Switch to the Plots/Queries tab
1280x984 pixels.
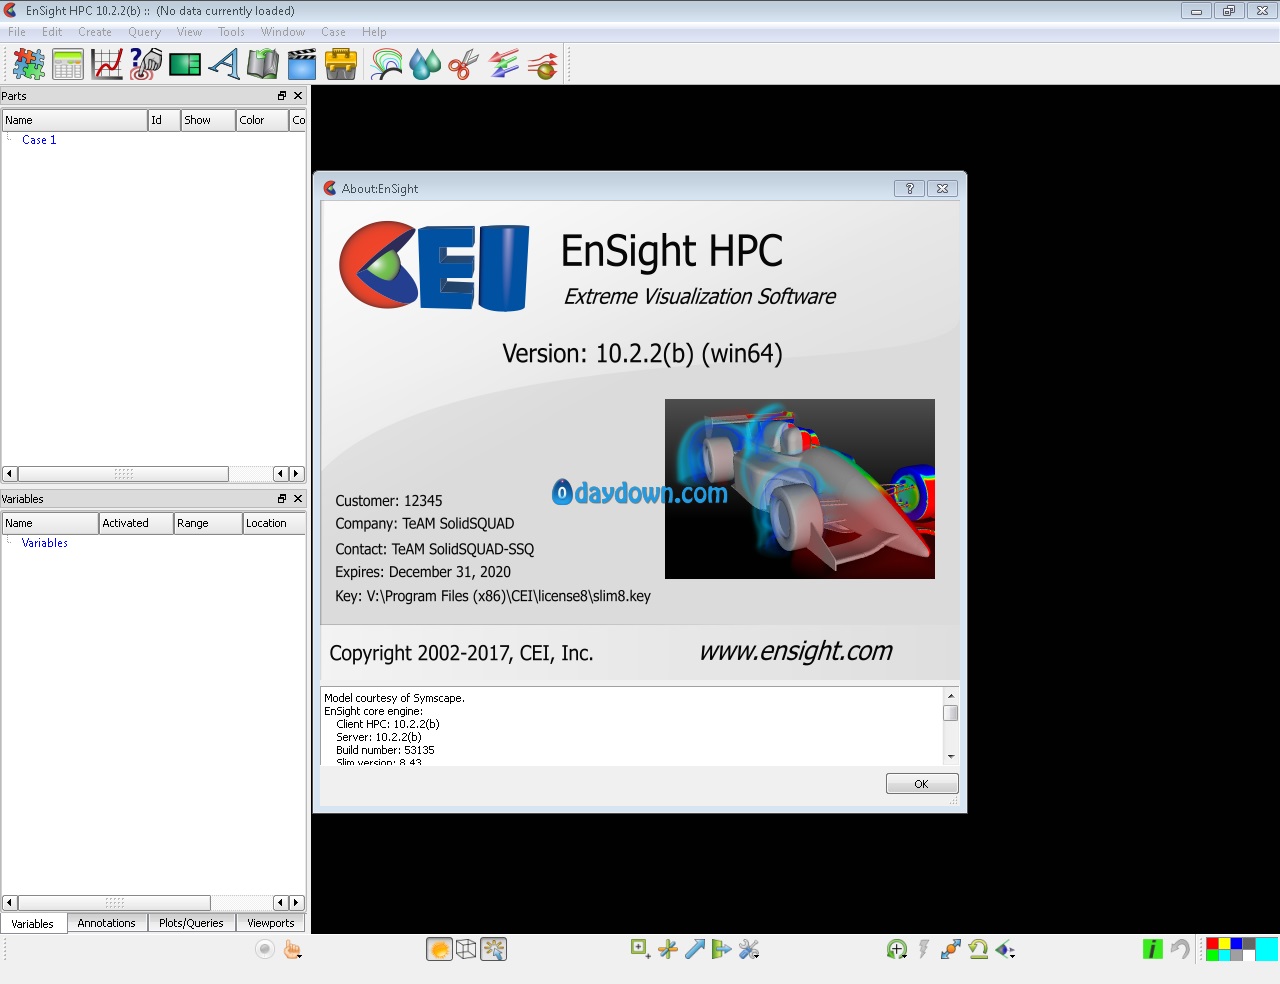(x=191, y=923)
